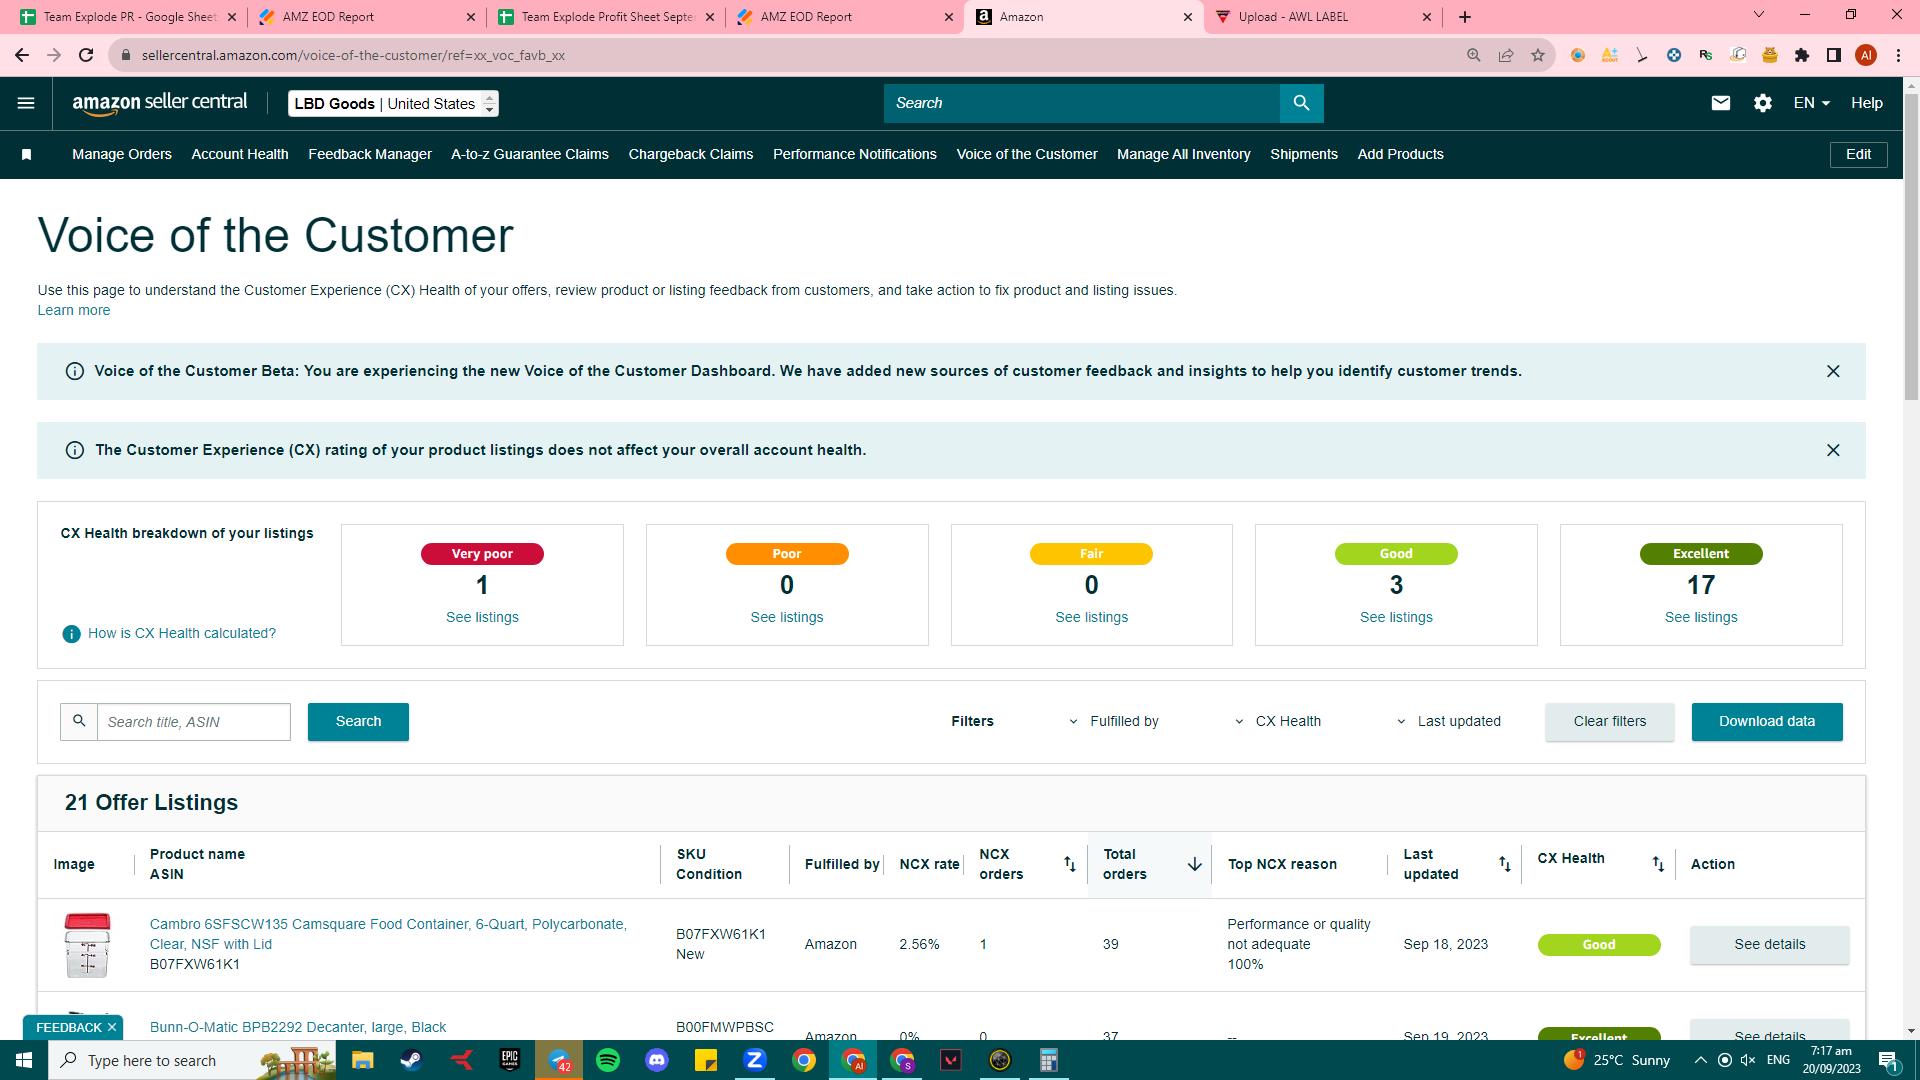Click the Cambro food container thumbnail image
The image size is (1920, 1080).
87,945
